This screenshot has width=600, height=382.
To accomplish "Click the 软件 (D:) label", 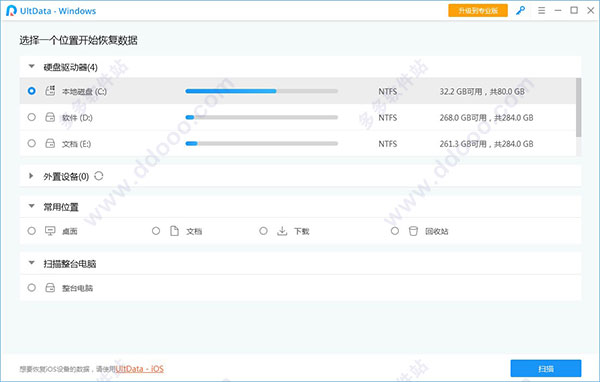I will click(x=77, y=118).
